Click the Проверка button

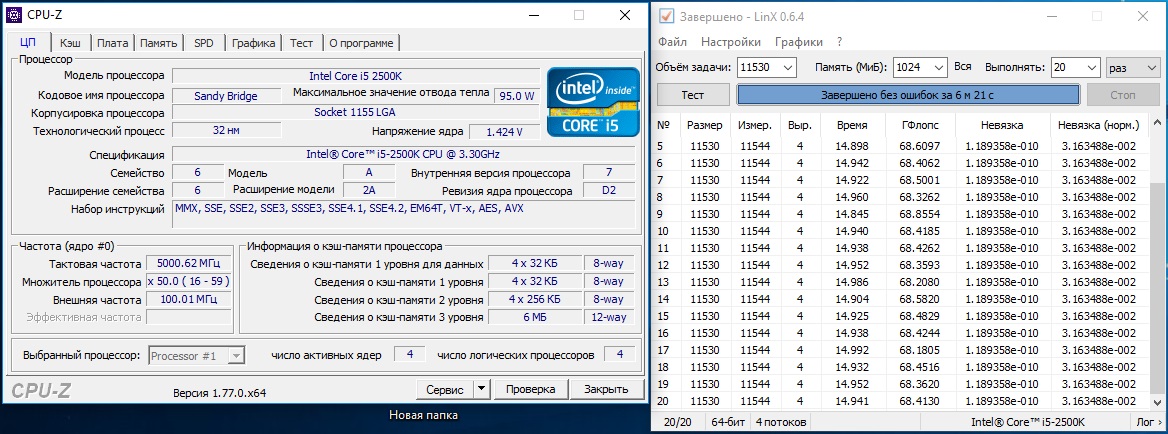(x=530, y=389)
